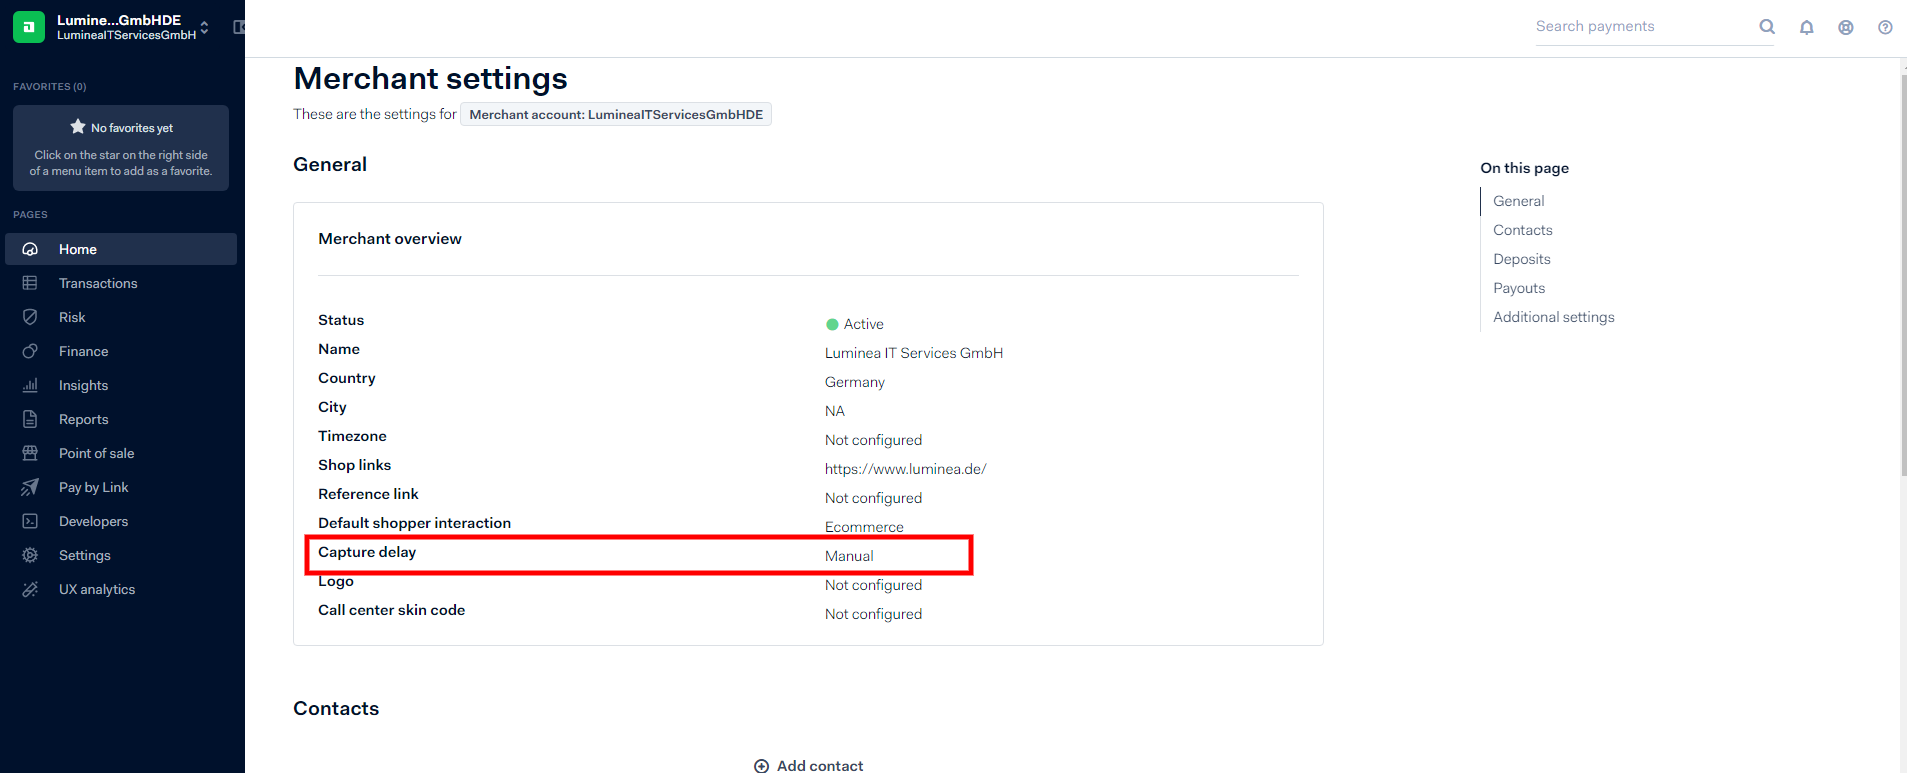The width and height of the screenshot is (1907, 773).
Task: Click the Add contact button
Action: (x=809, y=765)
